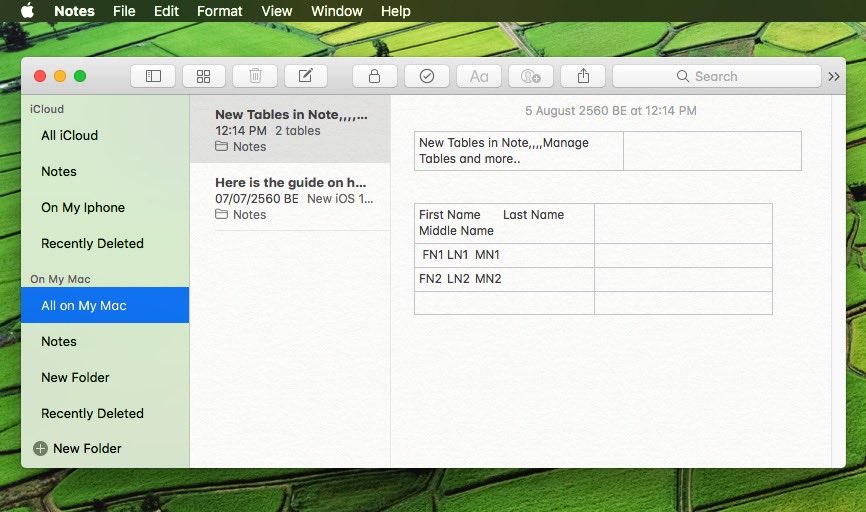This screenshot has height=512, width=866.
Task: Select All on My Mac folder
Action: tap(105, 305)
